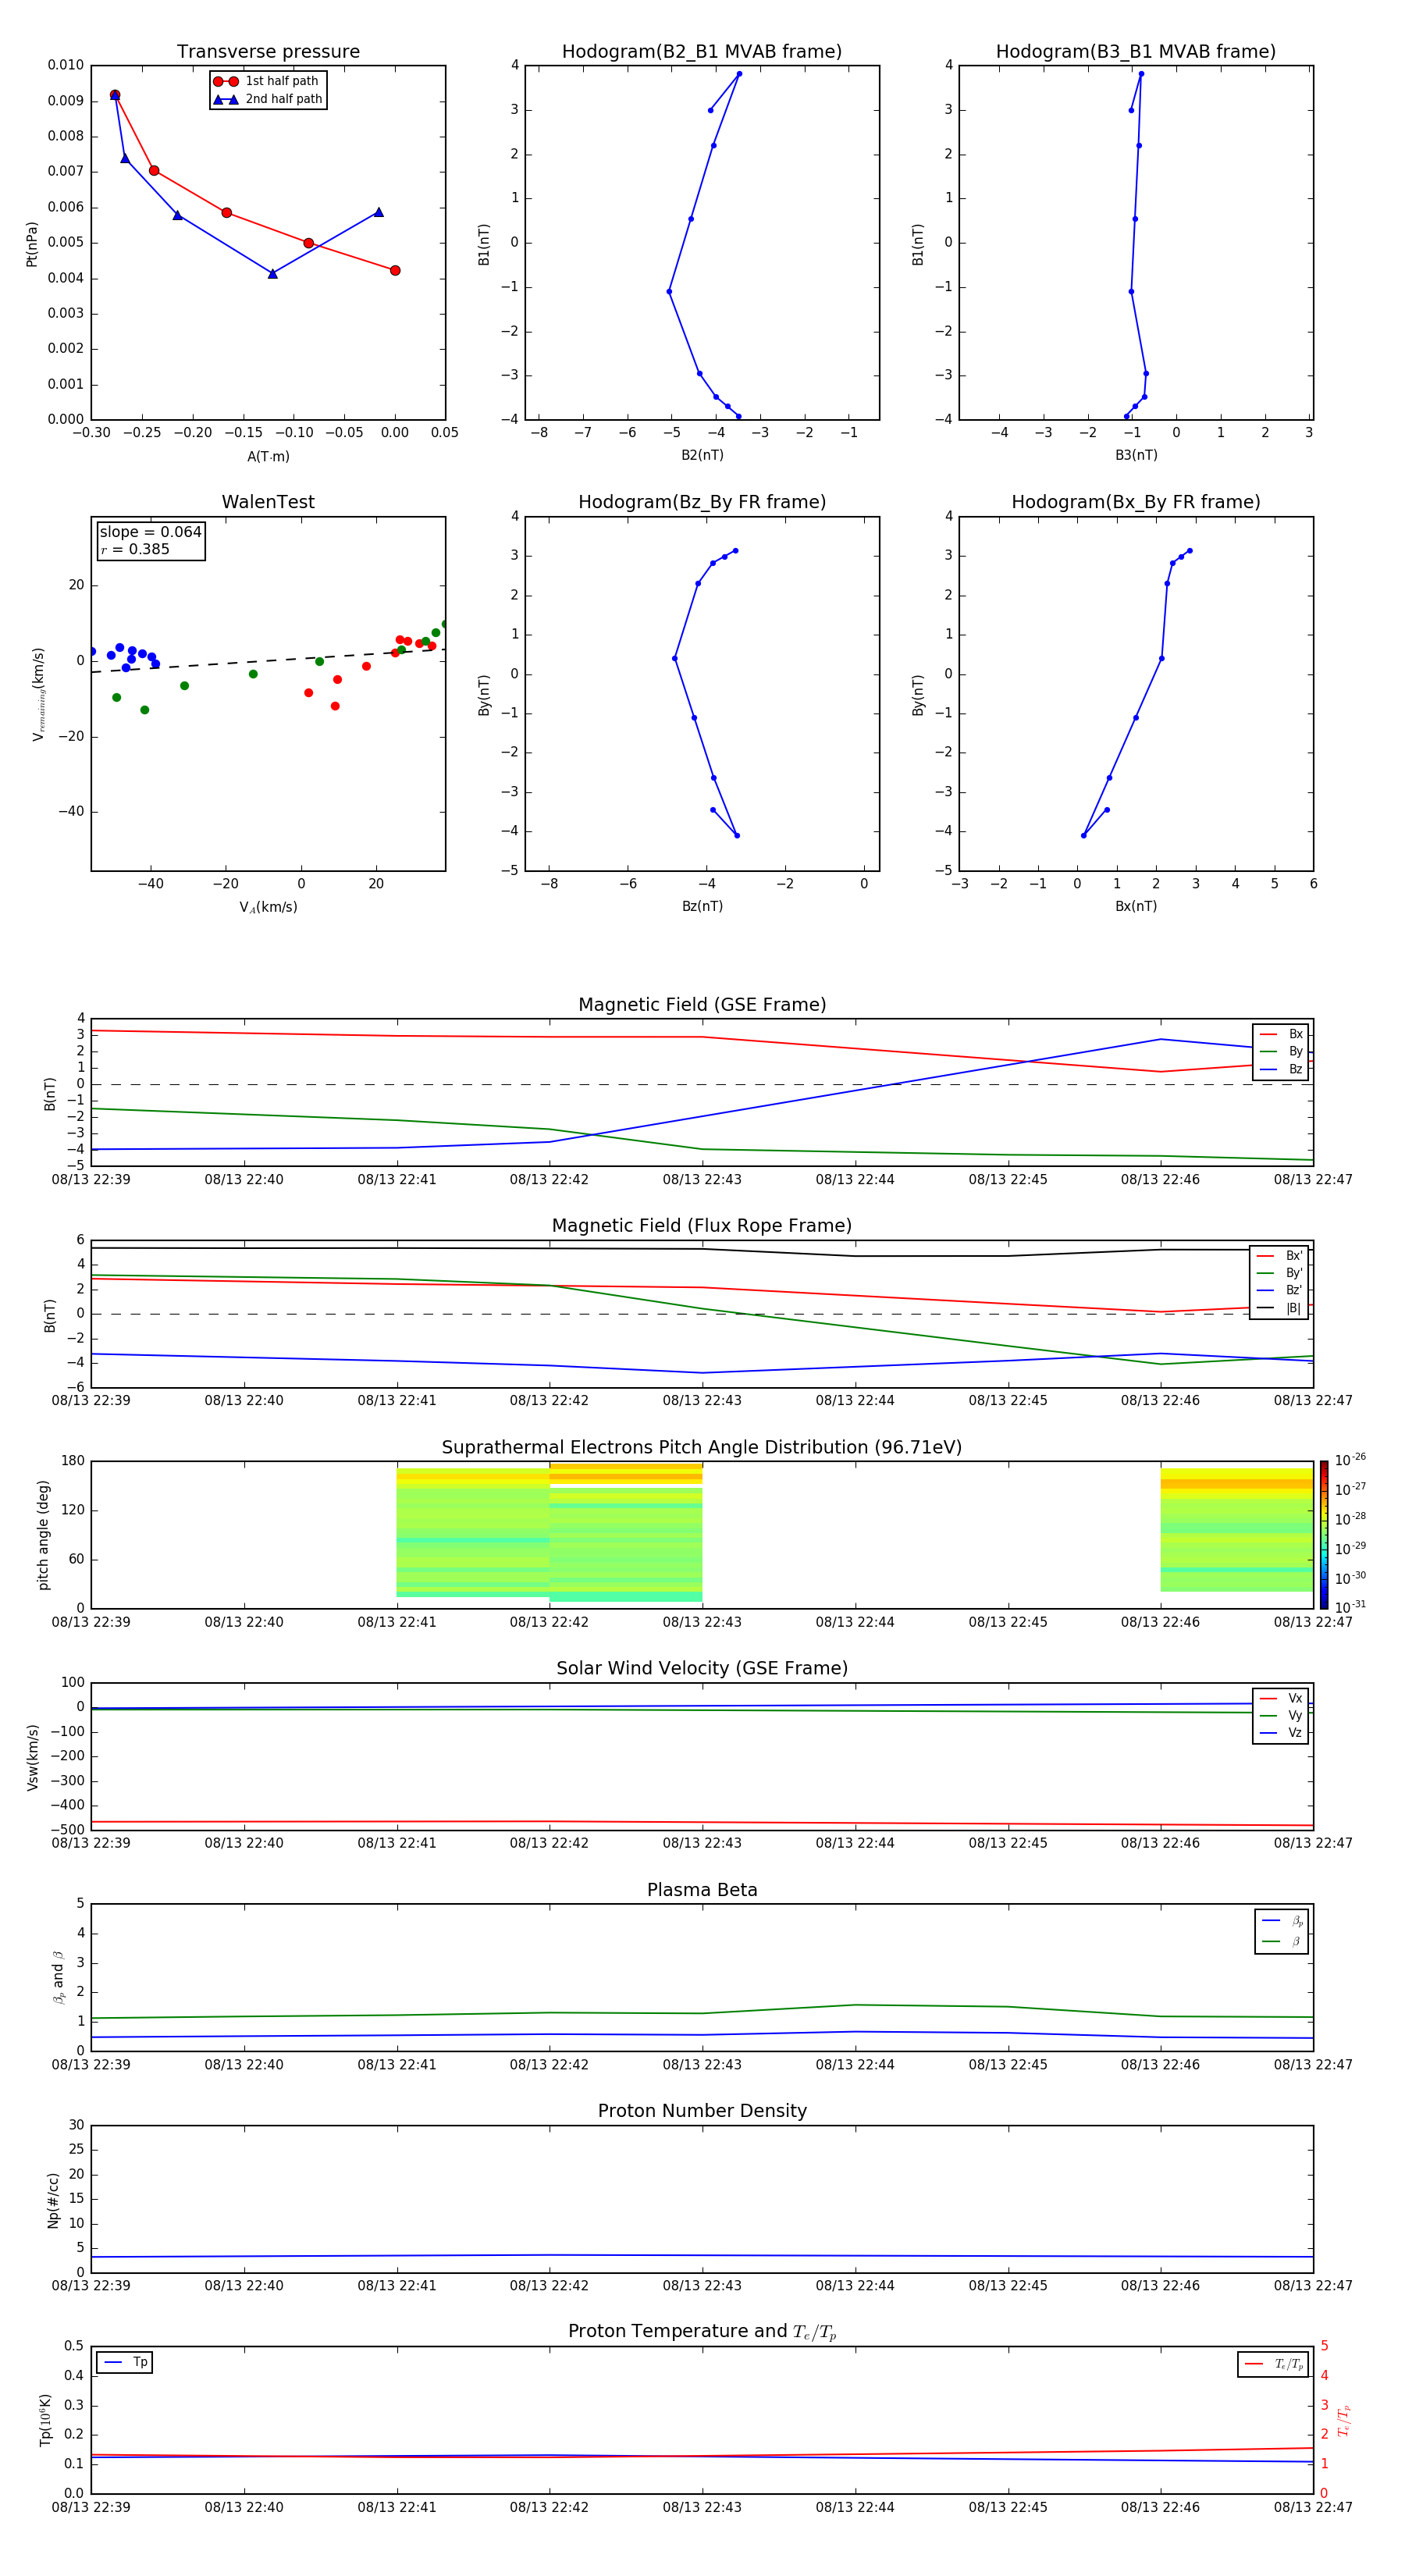Click the 'Hodogram(B2_B1 MVAB frame)' title
Screen dimensions: 1405x2576
pyautogui.click(x=702, y=51)
